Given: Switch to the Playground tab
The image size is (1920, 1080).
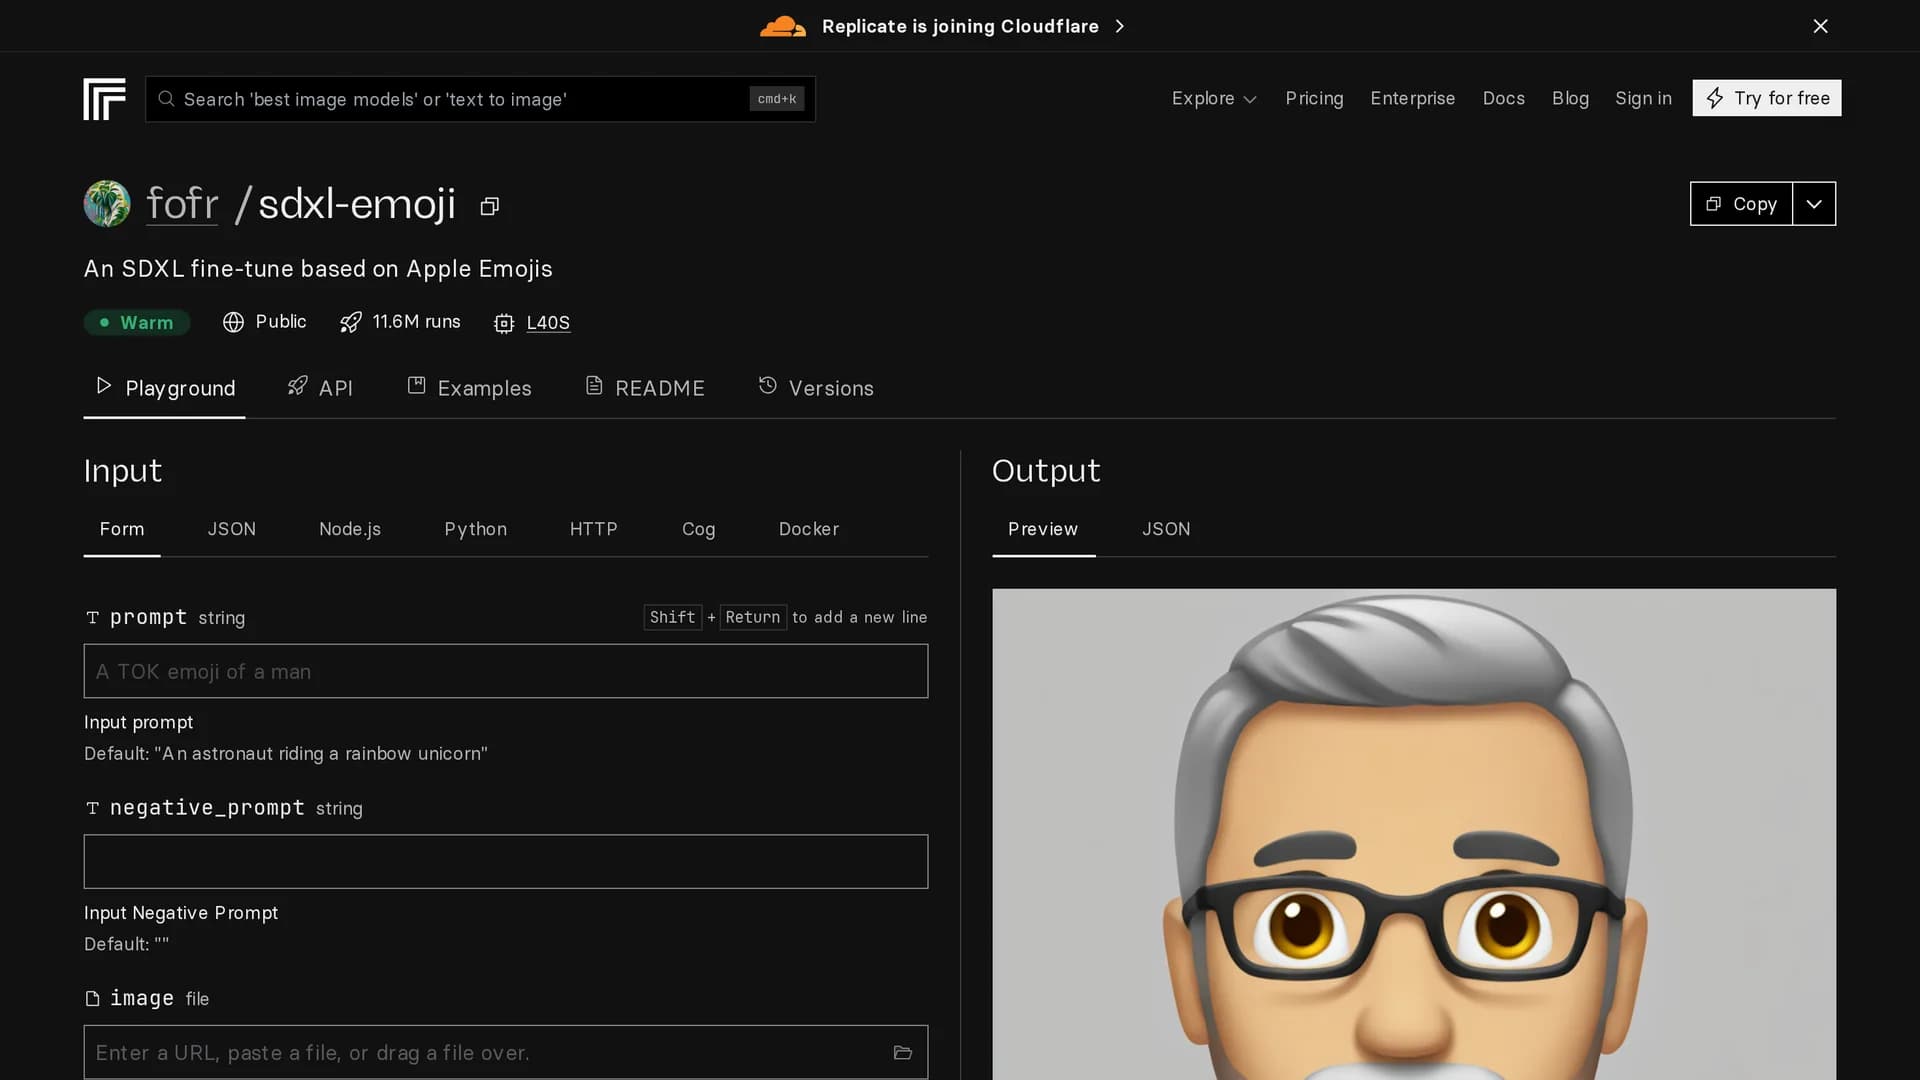Looking at the screenshot, I should [x=165, y=388].
